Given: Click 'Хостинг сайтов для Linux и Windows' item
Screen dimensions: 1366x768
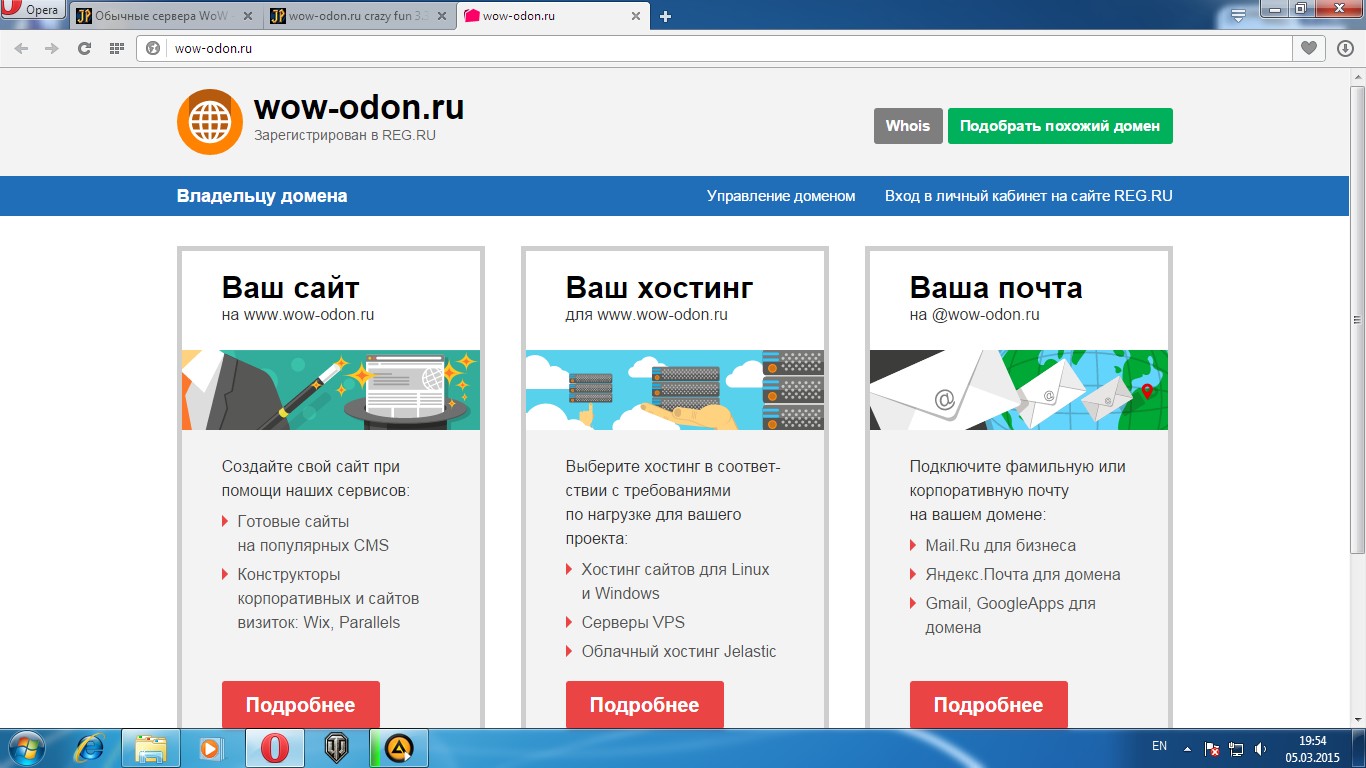Looking at the screenshot, I should (675, 581).
